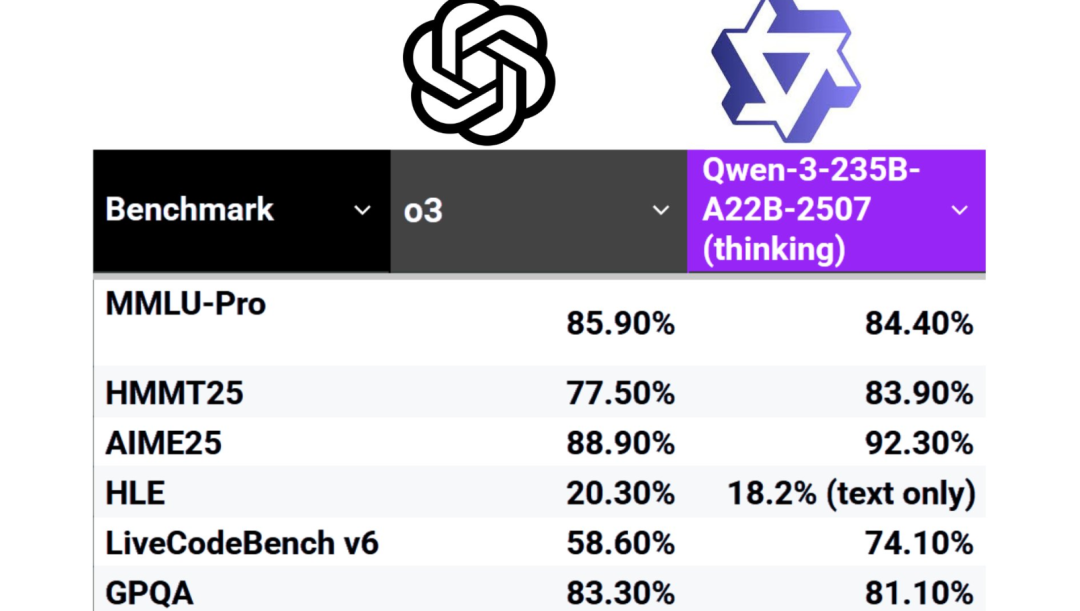Select the 74.10% LiveCodeBench score

(920, 543)
